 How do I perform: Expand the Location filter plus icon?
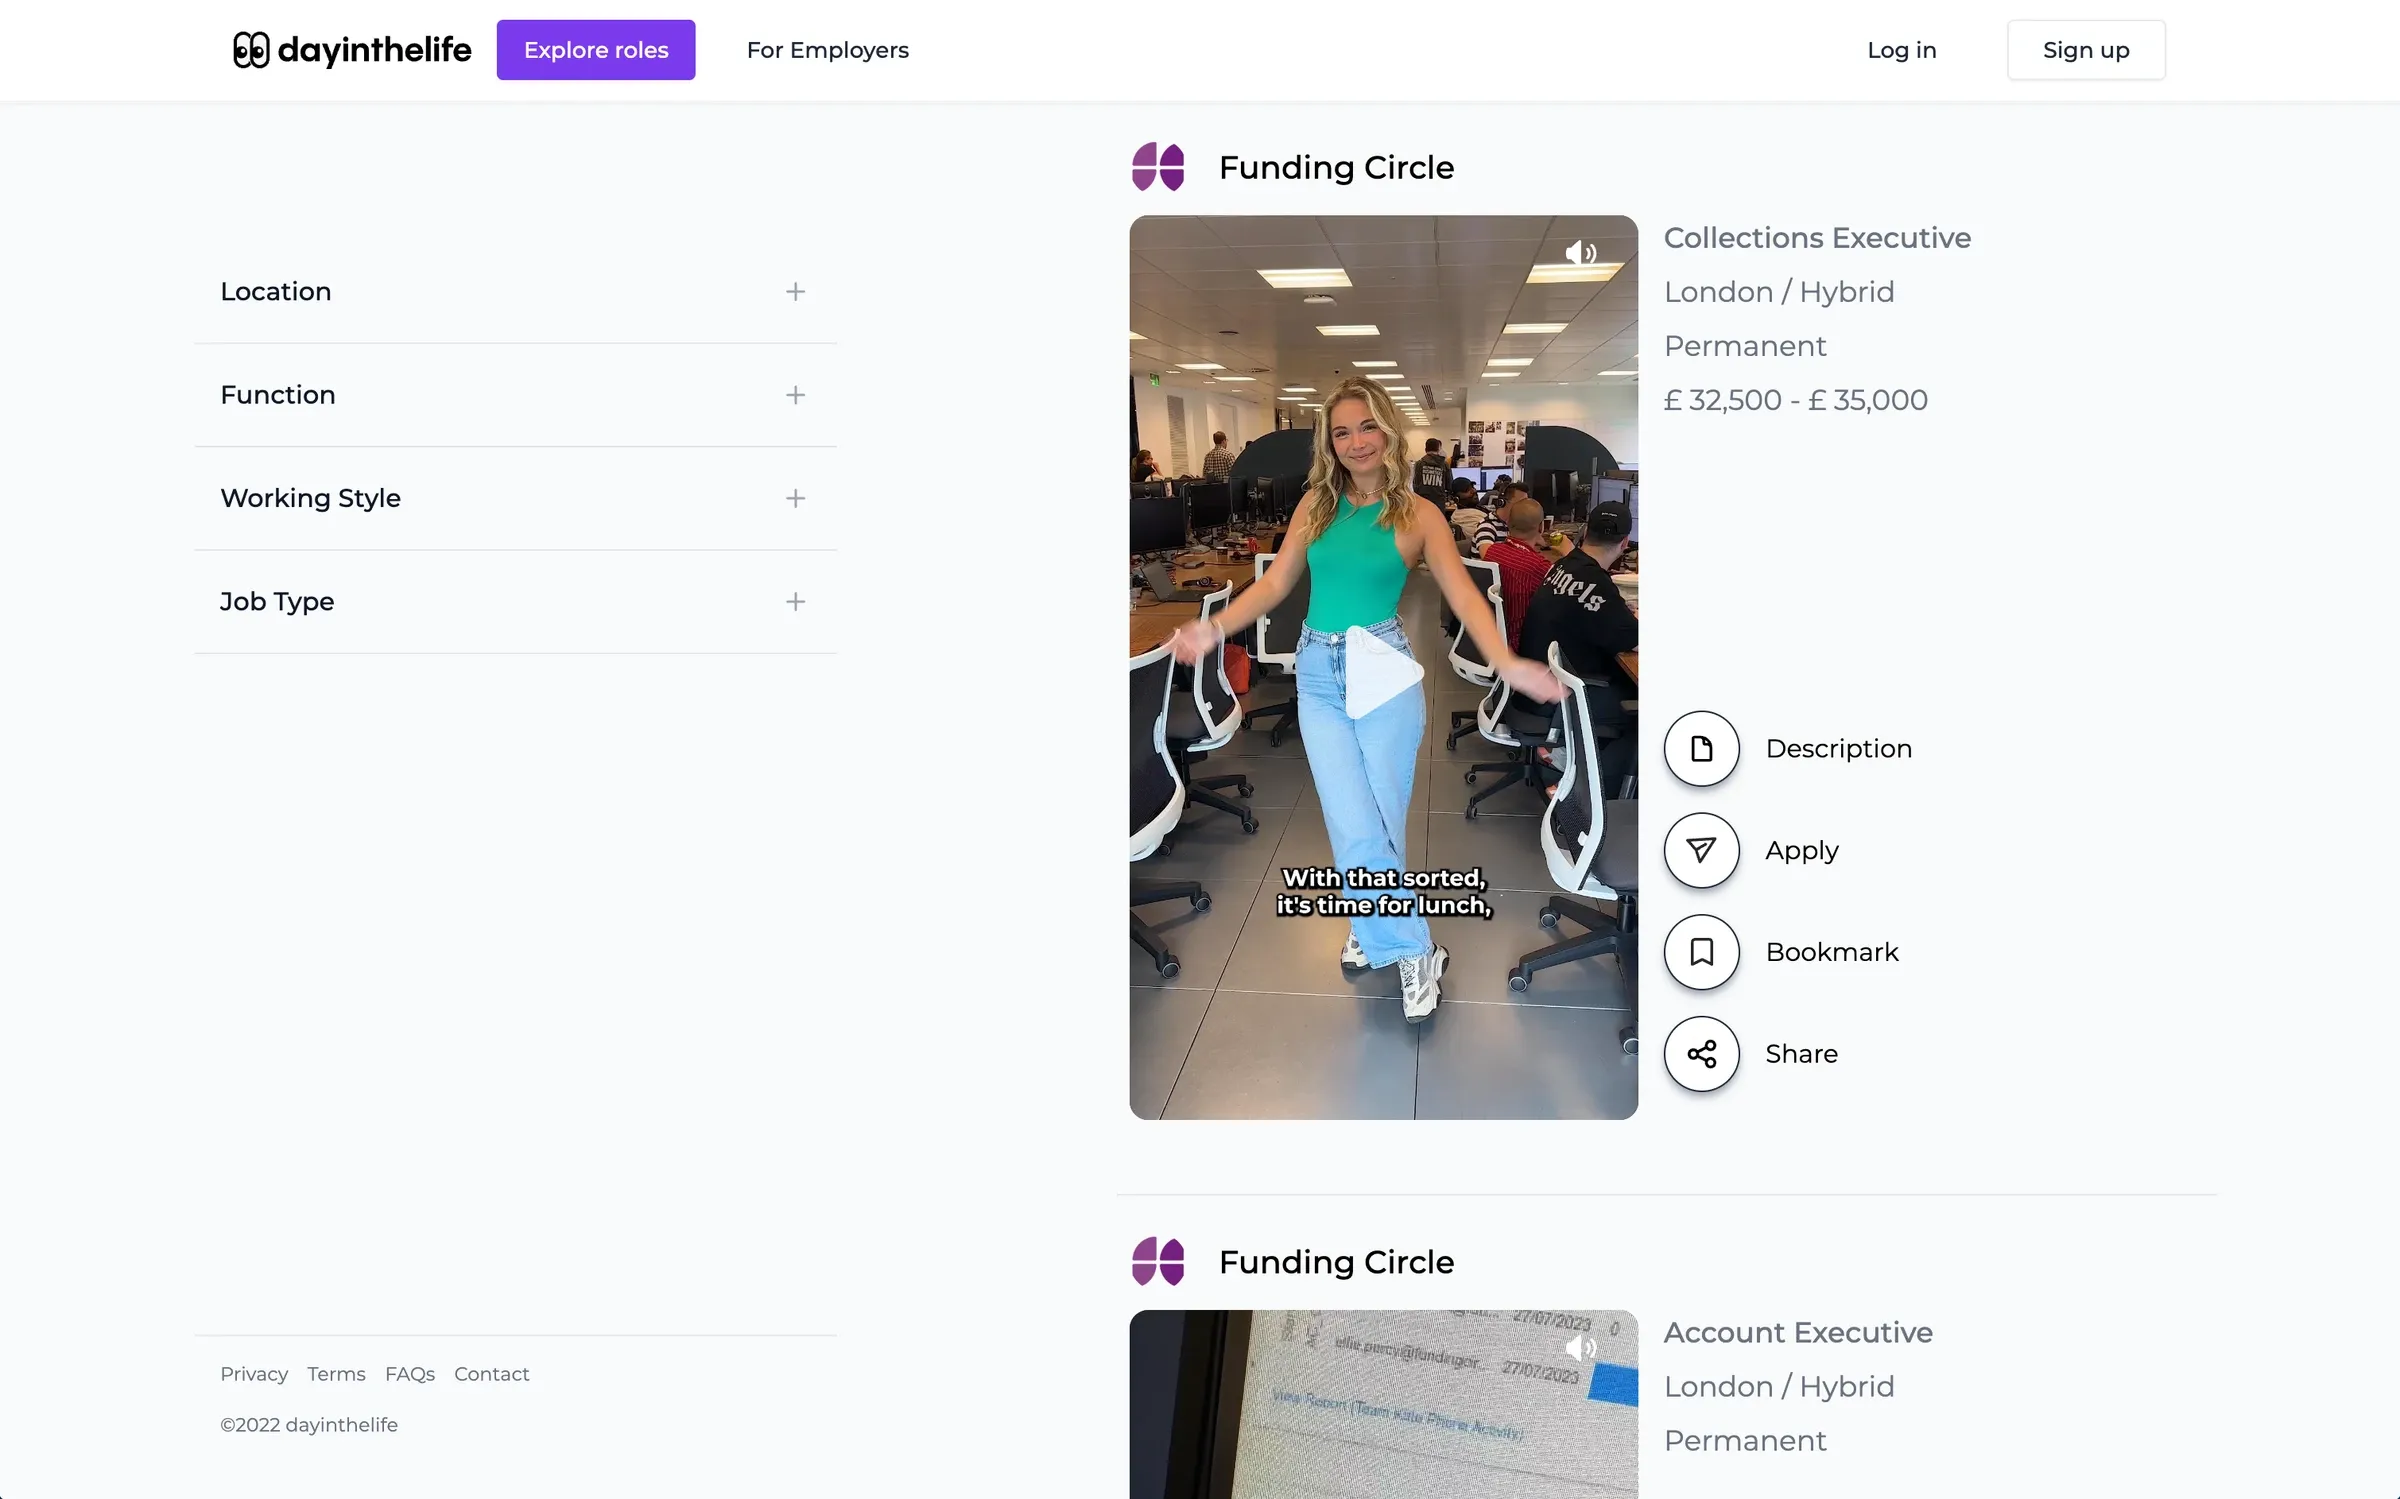click(x=795, y=292)
